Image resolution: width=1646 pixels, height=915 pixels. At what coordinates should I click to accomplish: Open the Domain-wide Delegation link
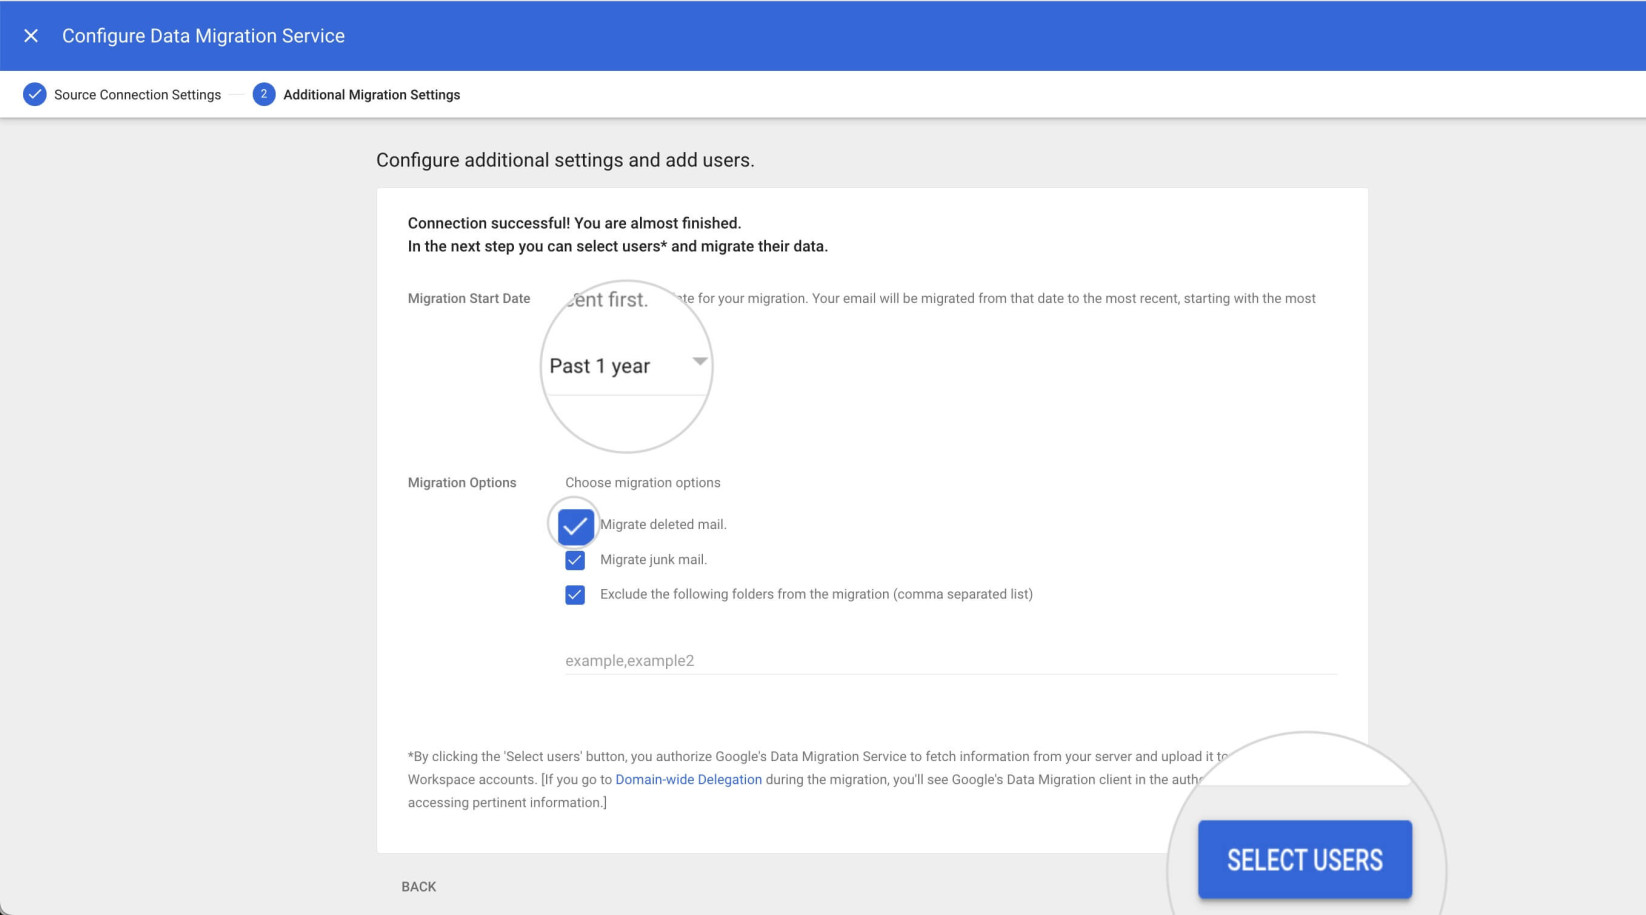[x=687, y=779]
